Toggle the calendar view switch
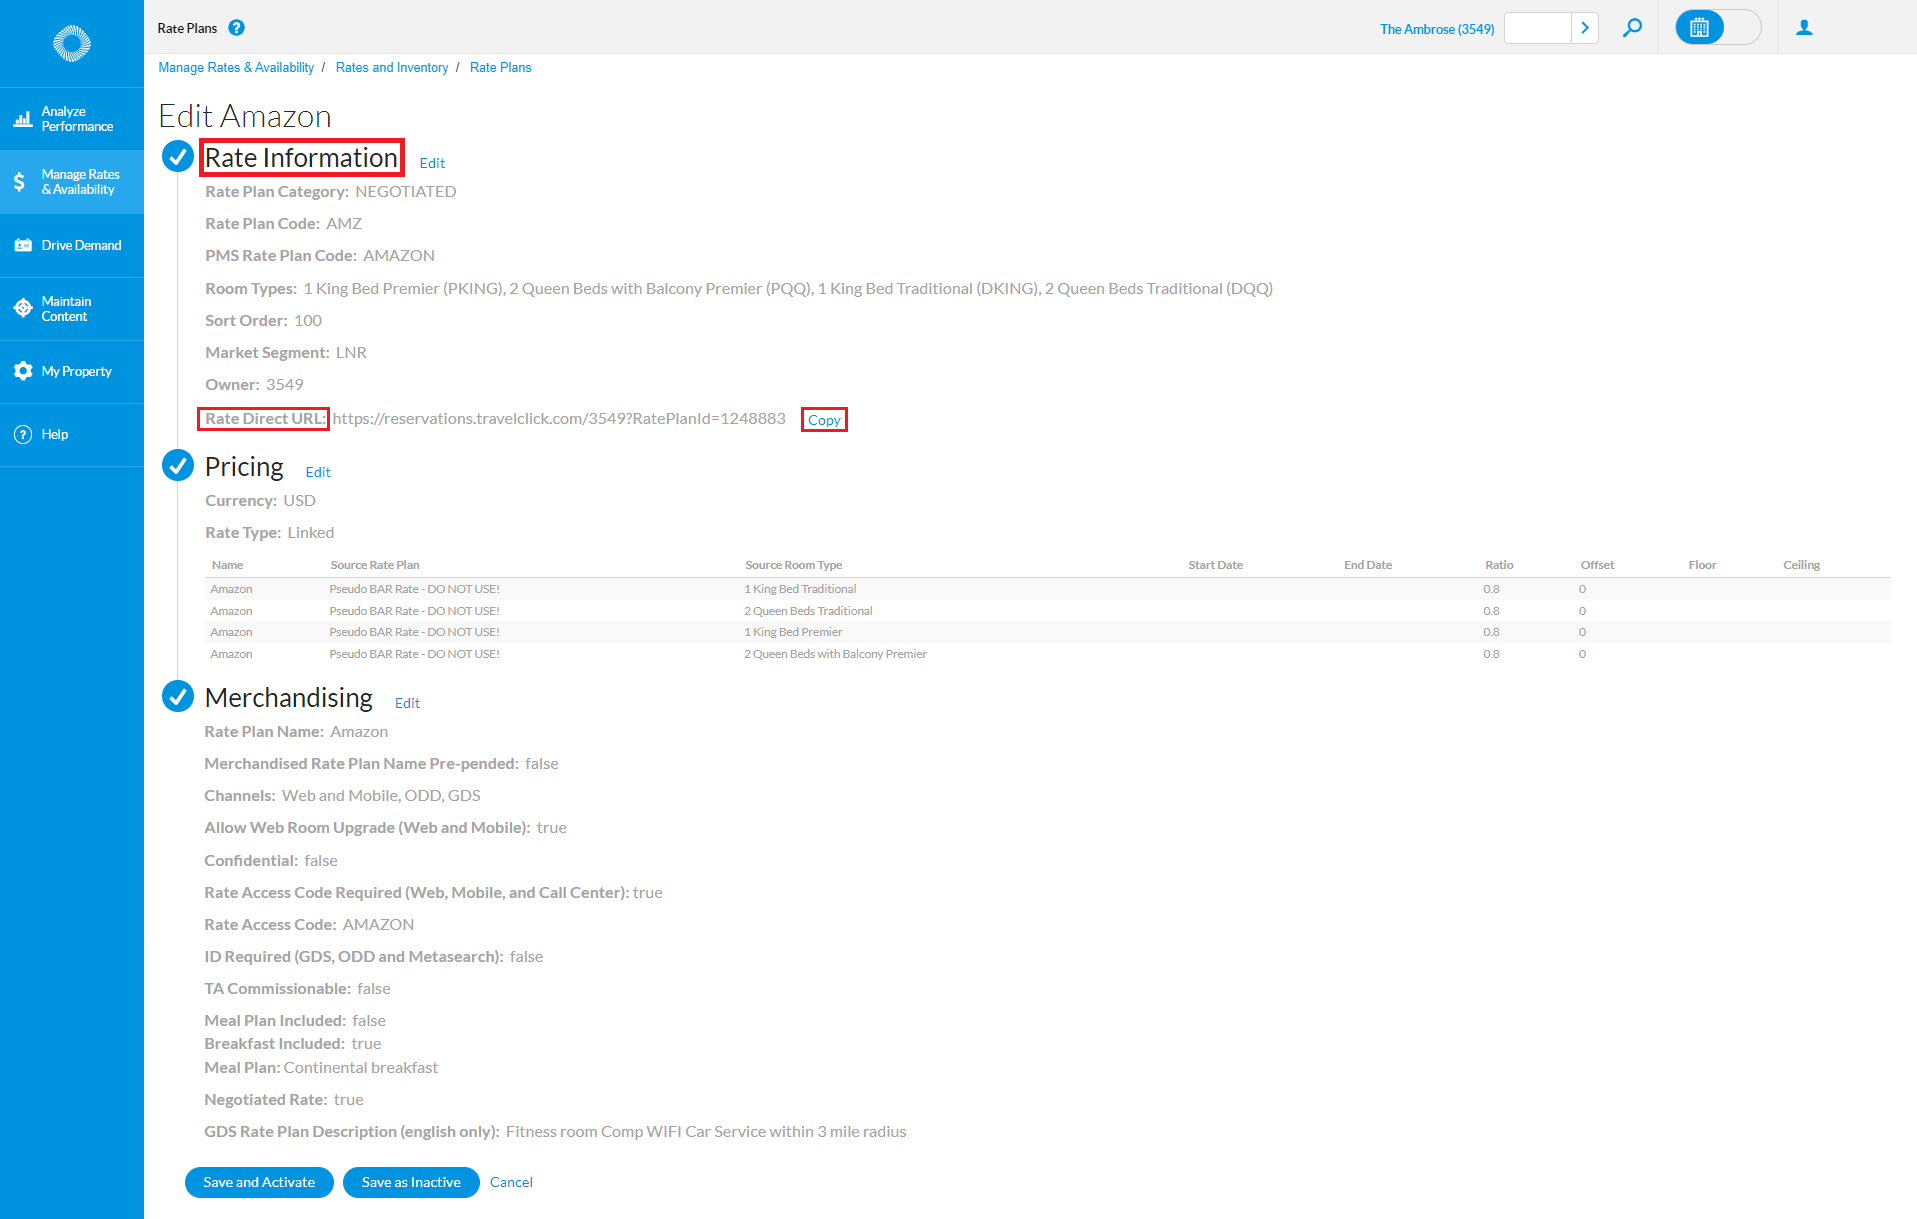 (x=1718, y=28)
